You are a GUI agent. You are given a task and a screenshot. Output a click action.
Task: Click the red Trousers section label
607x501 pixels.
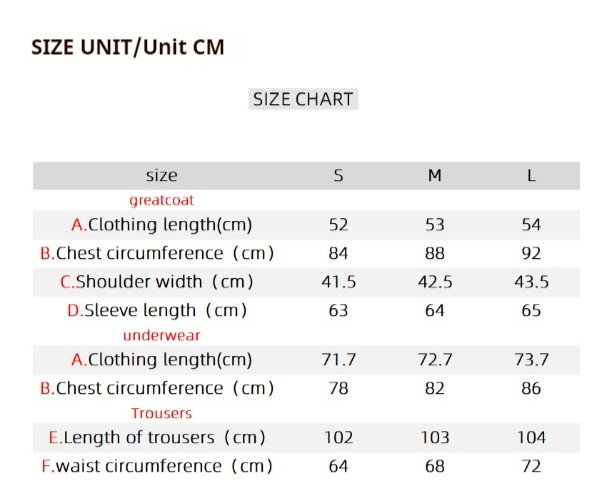[x=161, y=413]
